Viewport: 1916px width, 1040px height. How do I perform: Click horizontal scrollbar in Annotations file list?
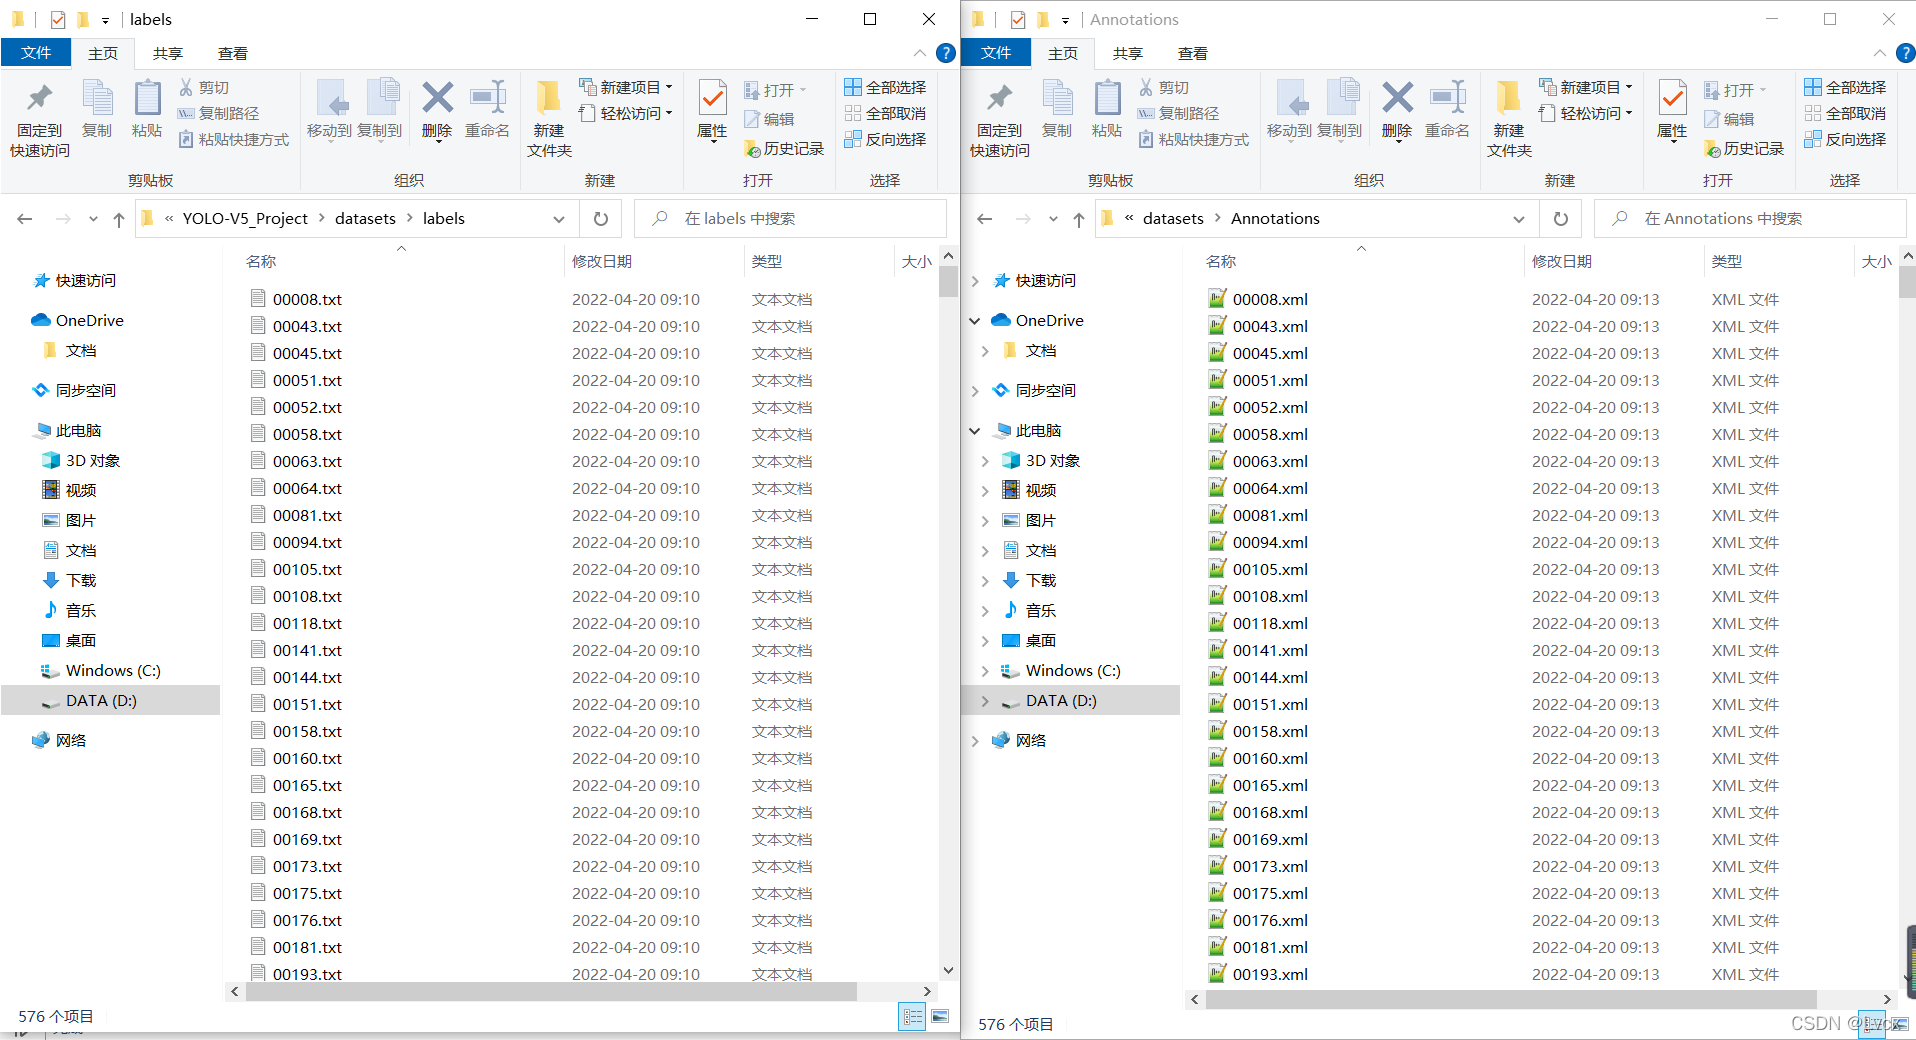1511,999
